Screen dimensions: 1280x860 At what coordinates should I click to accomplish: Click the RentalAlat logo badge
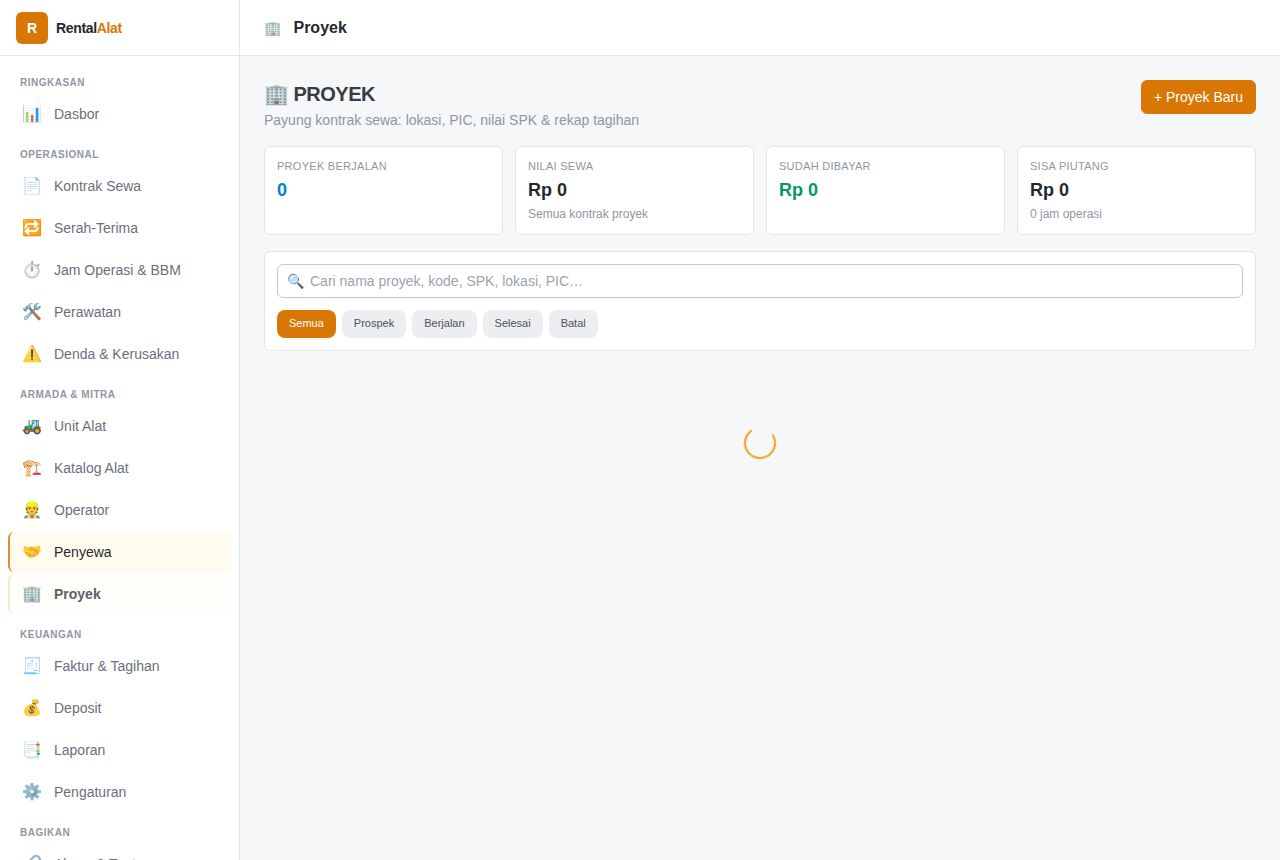tap(32, 28)
